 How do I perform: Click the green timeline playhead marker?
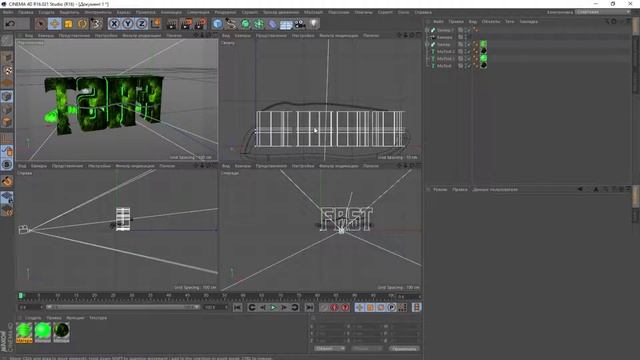(x=21, y=296)
